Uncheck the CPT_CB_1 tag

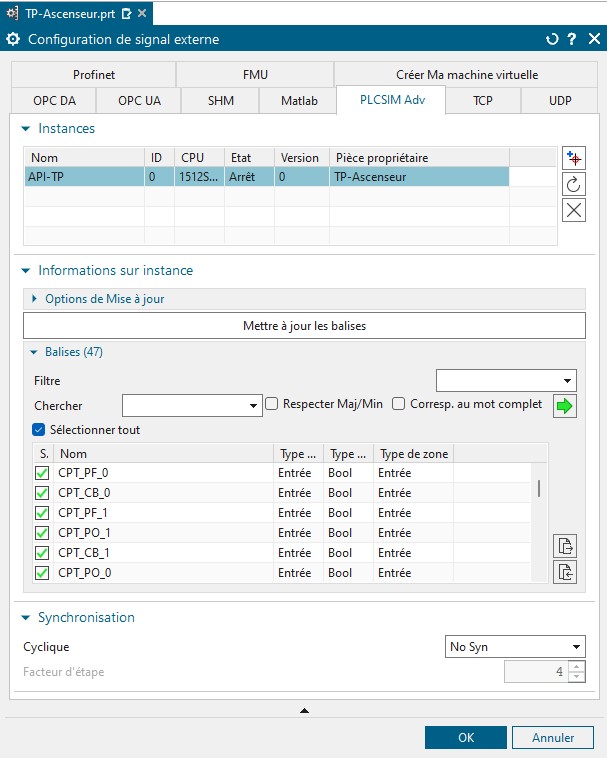click(x=42, y=553)
